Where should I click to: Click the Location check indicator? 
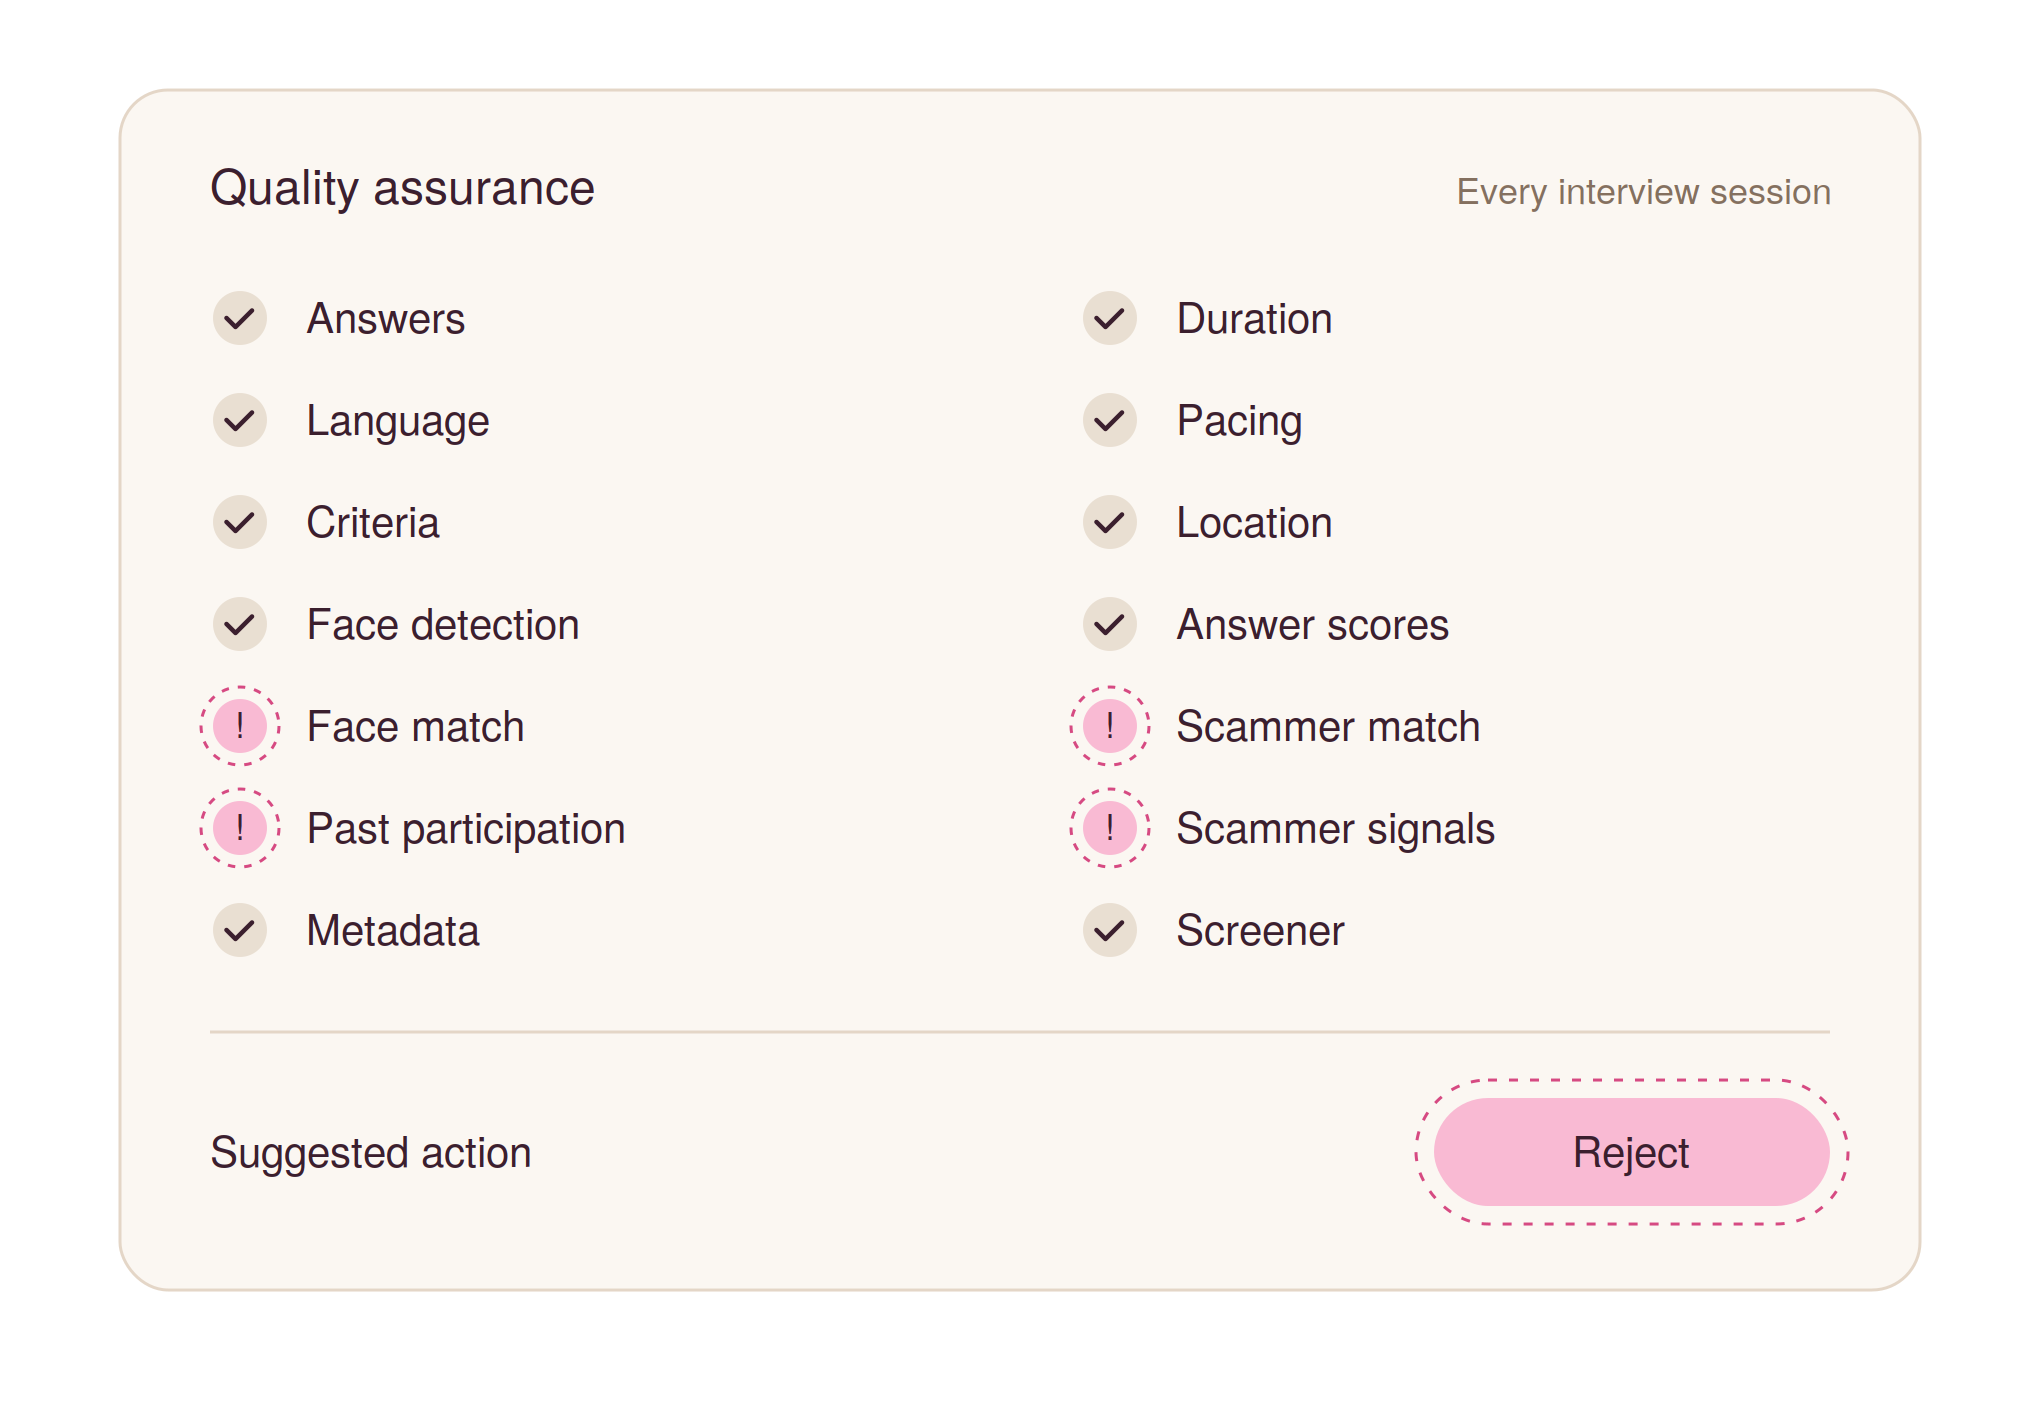pos(1110,523)
